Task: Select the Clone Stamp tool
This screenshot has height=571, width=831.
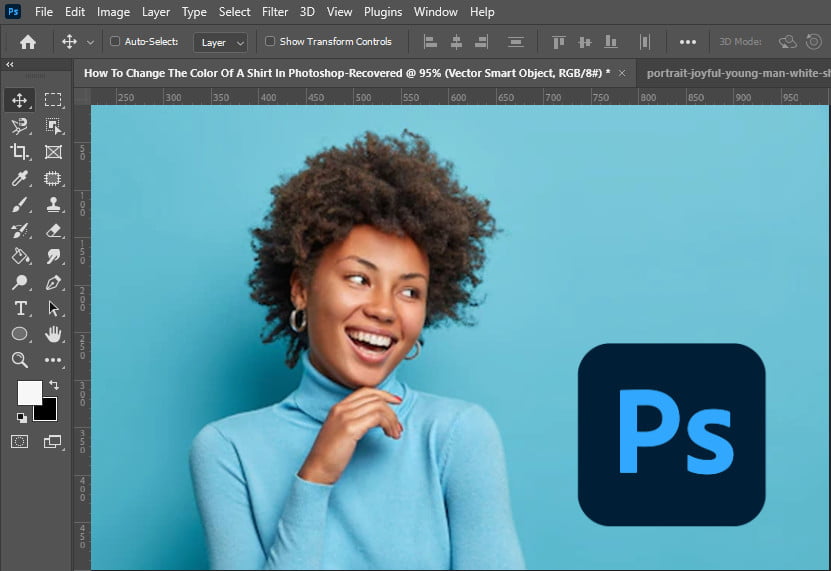Action: tap(52, 204)
